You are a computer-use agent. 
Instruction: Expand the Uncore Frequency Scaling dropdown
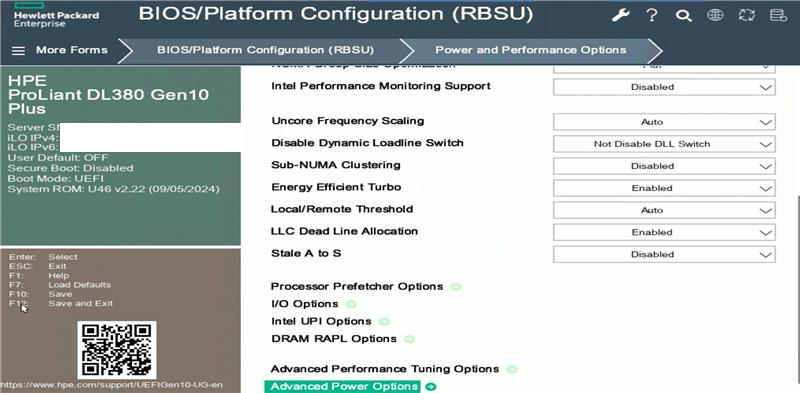tap(664, 122)
